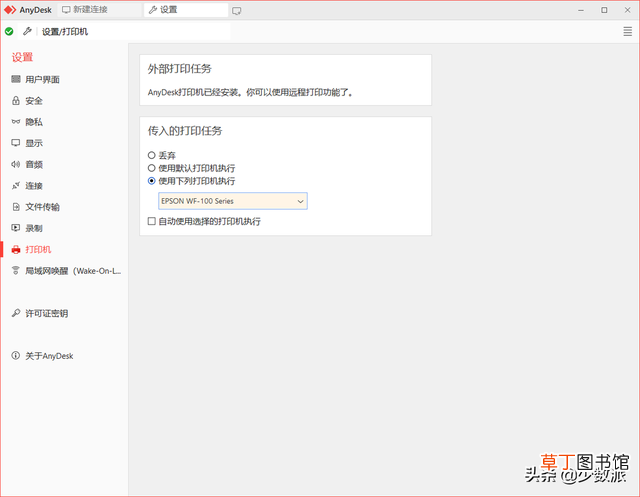Open 关于AnyDesk page
The height and width of the screenshot is (497, 640).
[x=64, y=355]
